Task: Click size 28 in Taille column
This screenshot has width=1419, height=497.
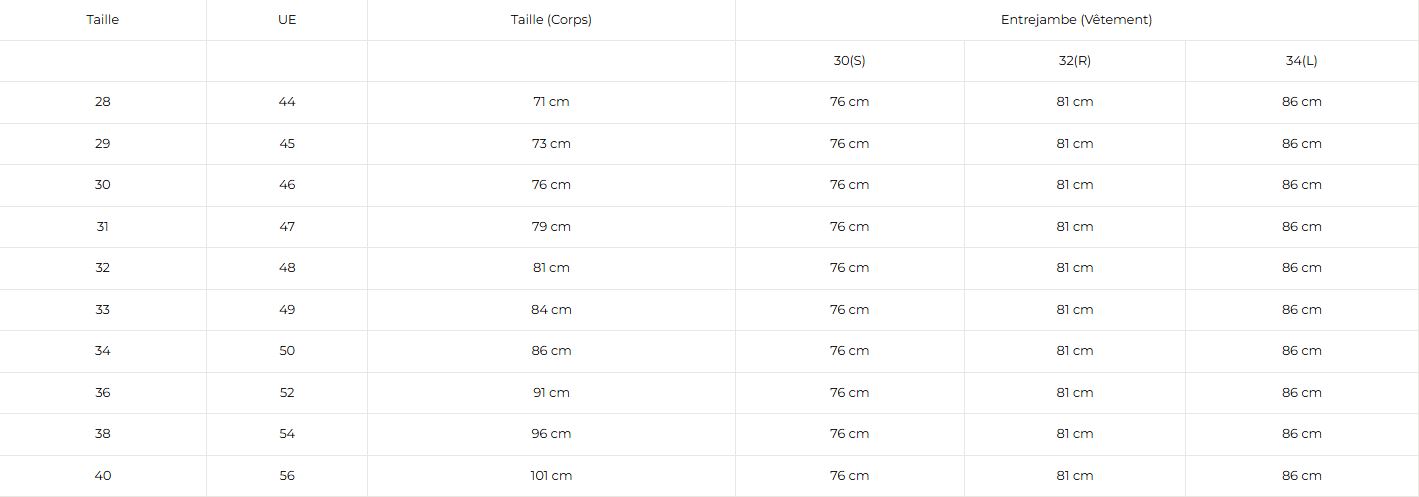Action: [x=103, y=102]
